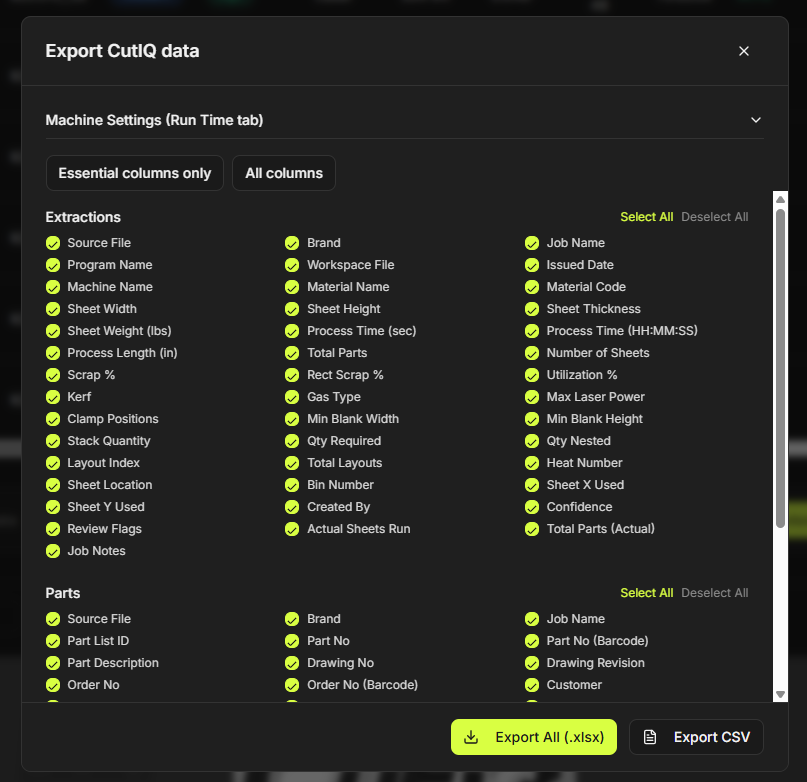This screenshot has width=807, height=782.
Task: Select Essential columns only preset
Action: 135,173
